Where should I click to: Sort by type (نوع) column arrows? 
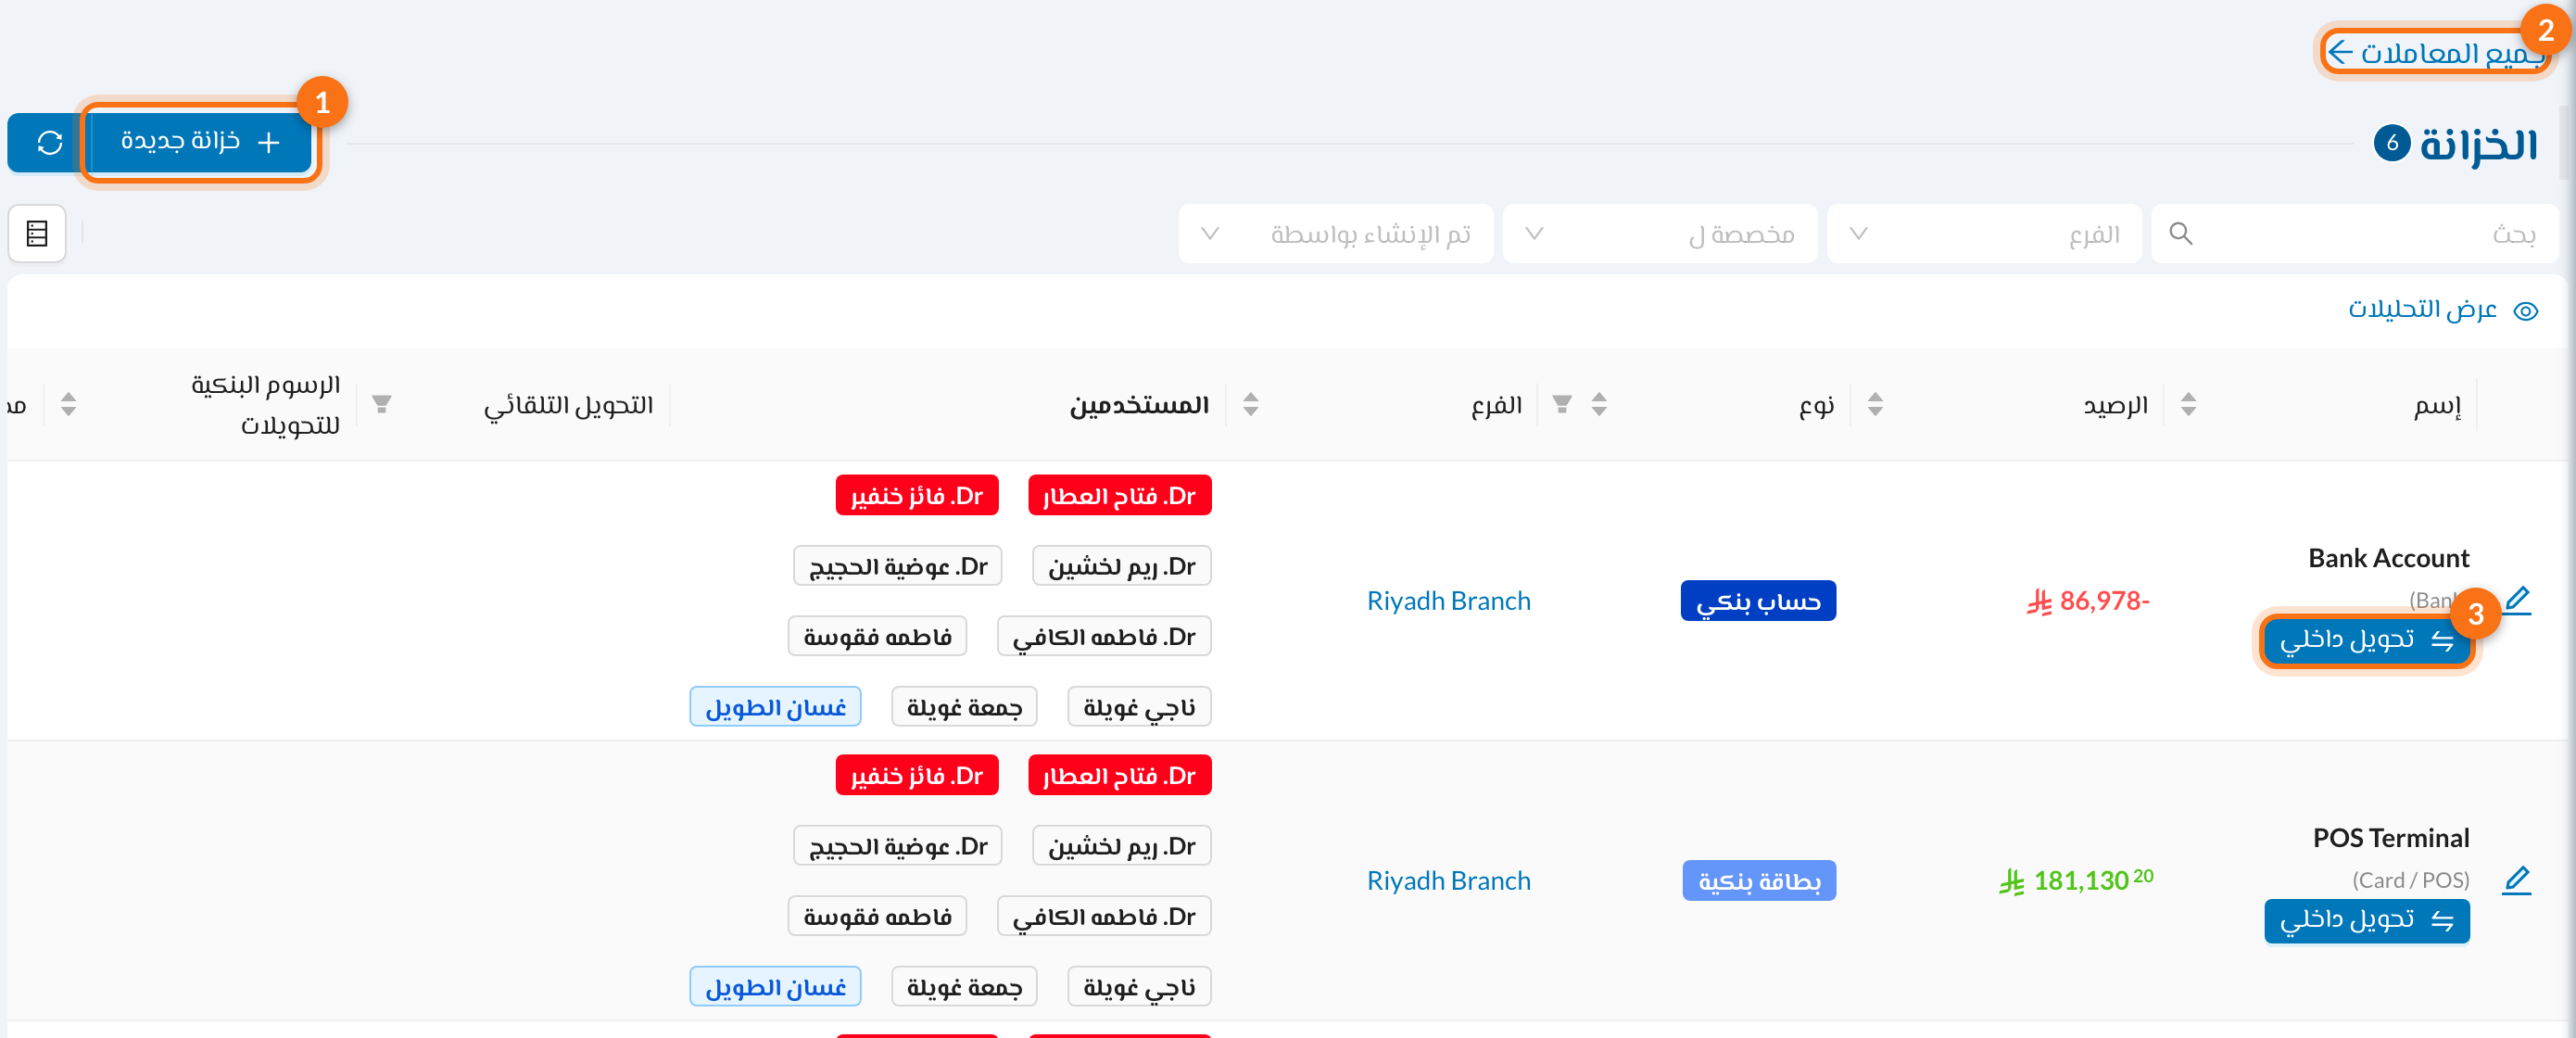1599,404
